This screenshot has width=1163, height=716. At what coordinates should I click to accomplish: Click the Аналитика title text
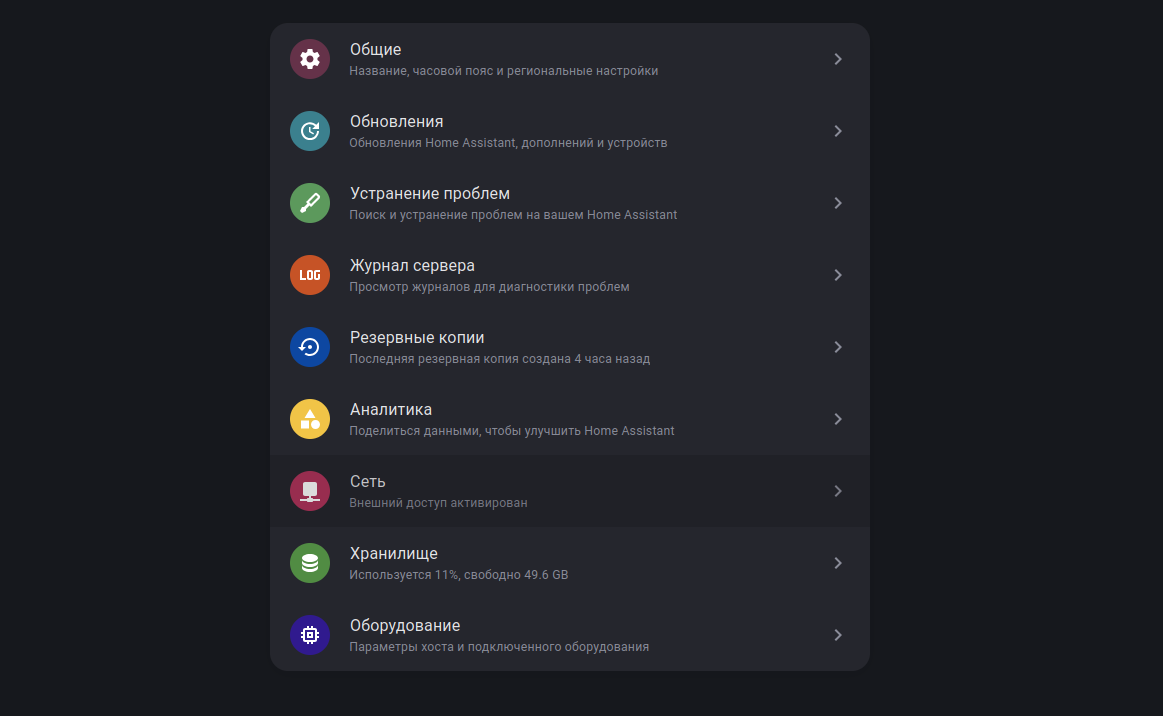click(391, 410)
